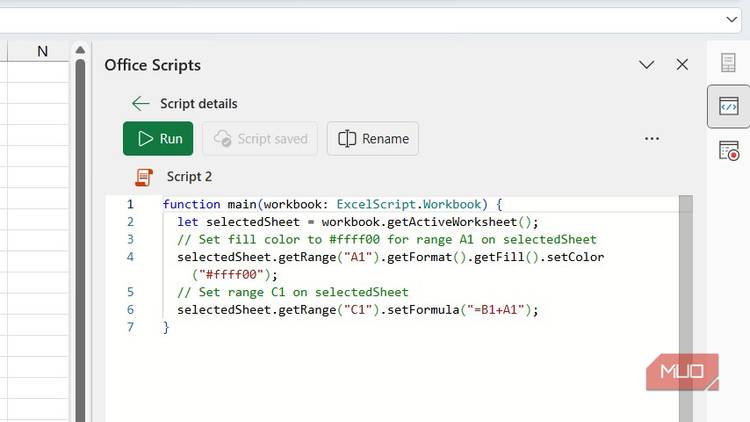Open the top sidebar sheet icon

728,63
